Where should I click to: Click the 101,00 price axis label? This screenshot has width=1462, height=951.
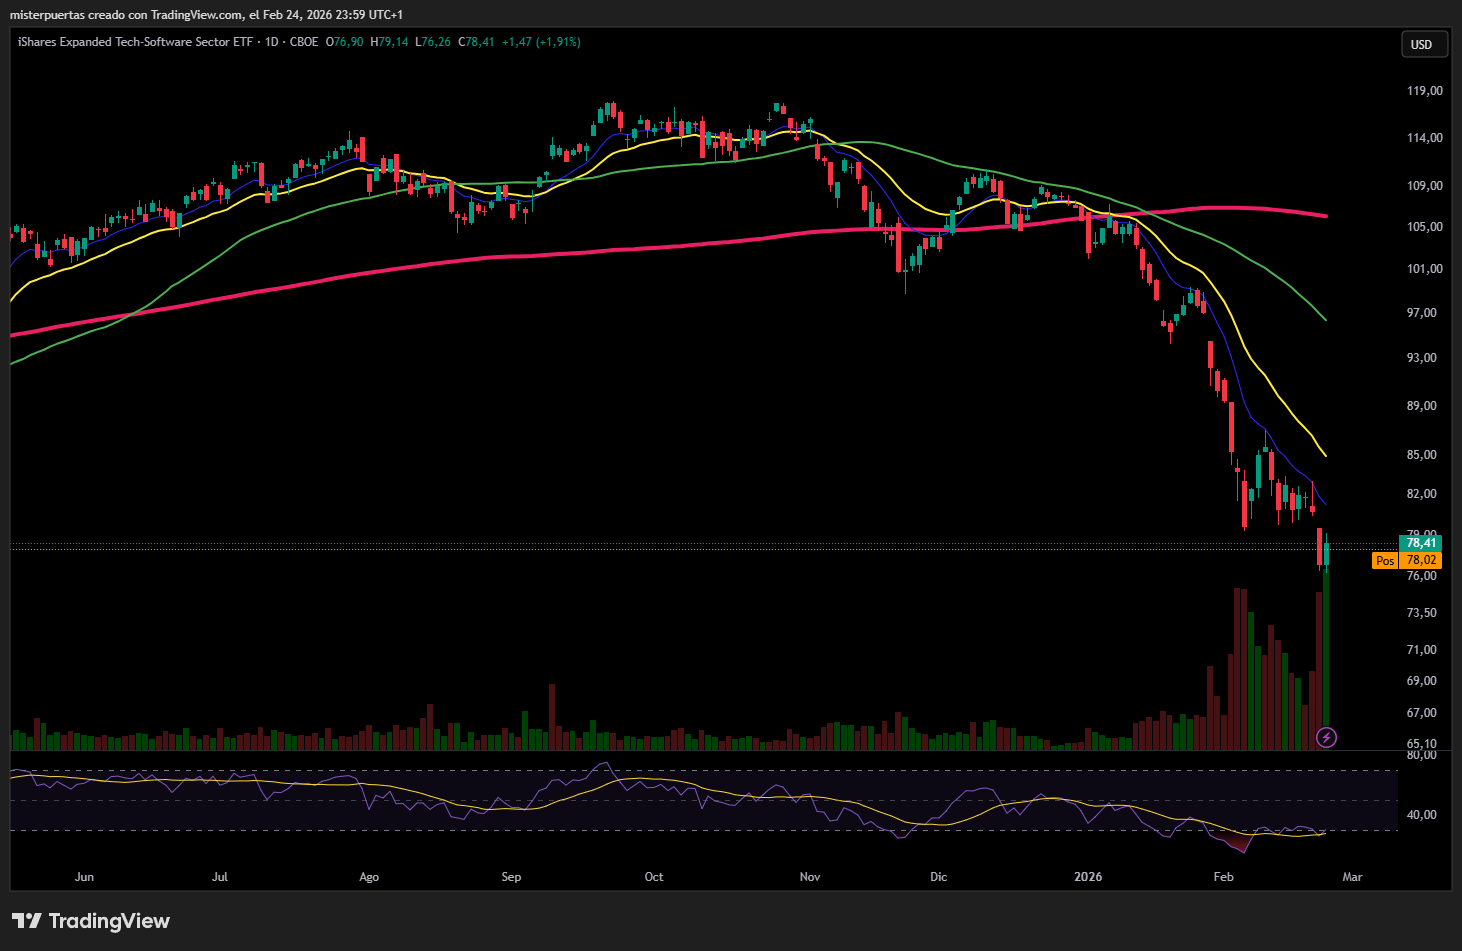(x=1424, y=269)
